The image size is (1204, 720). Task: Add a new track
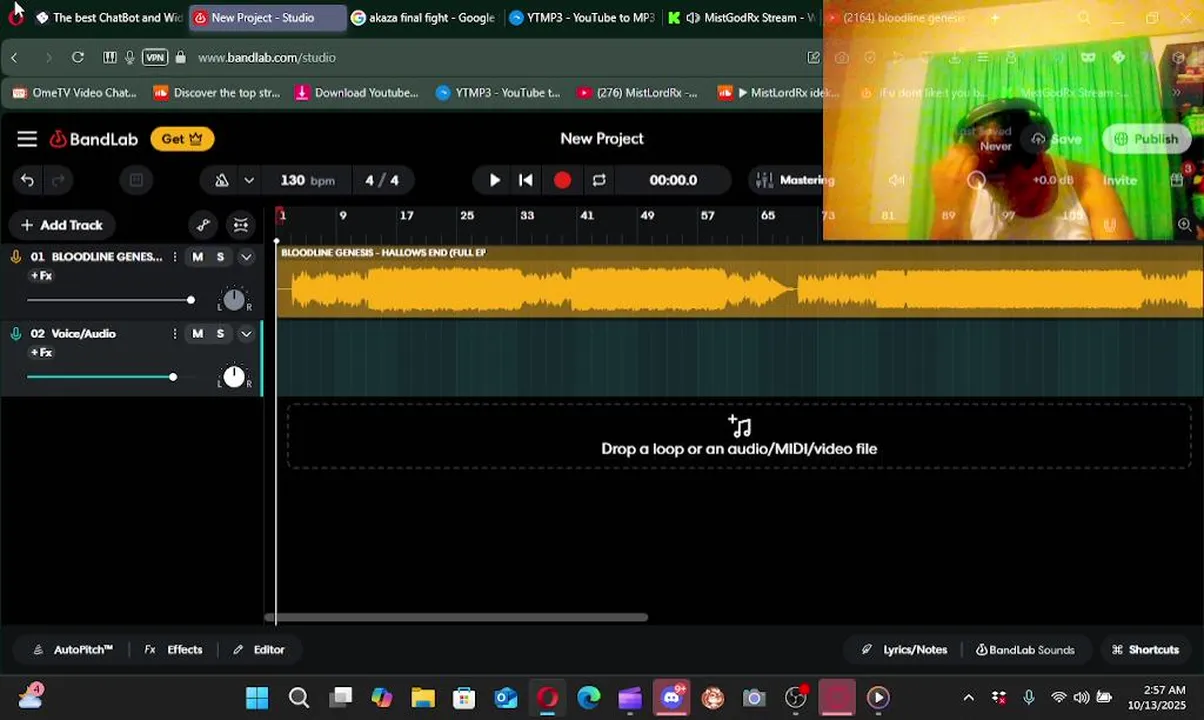(x=61, y=225)
